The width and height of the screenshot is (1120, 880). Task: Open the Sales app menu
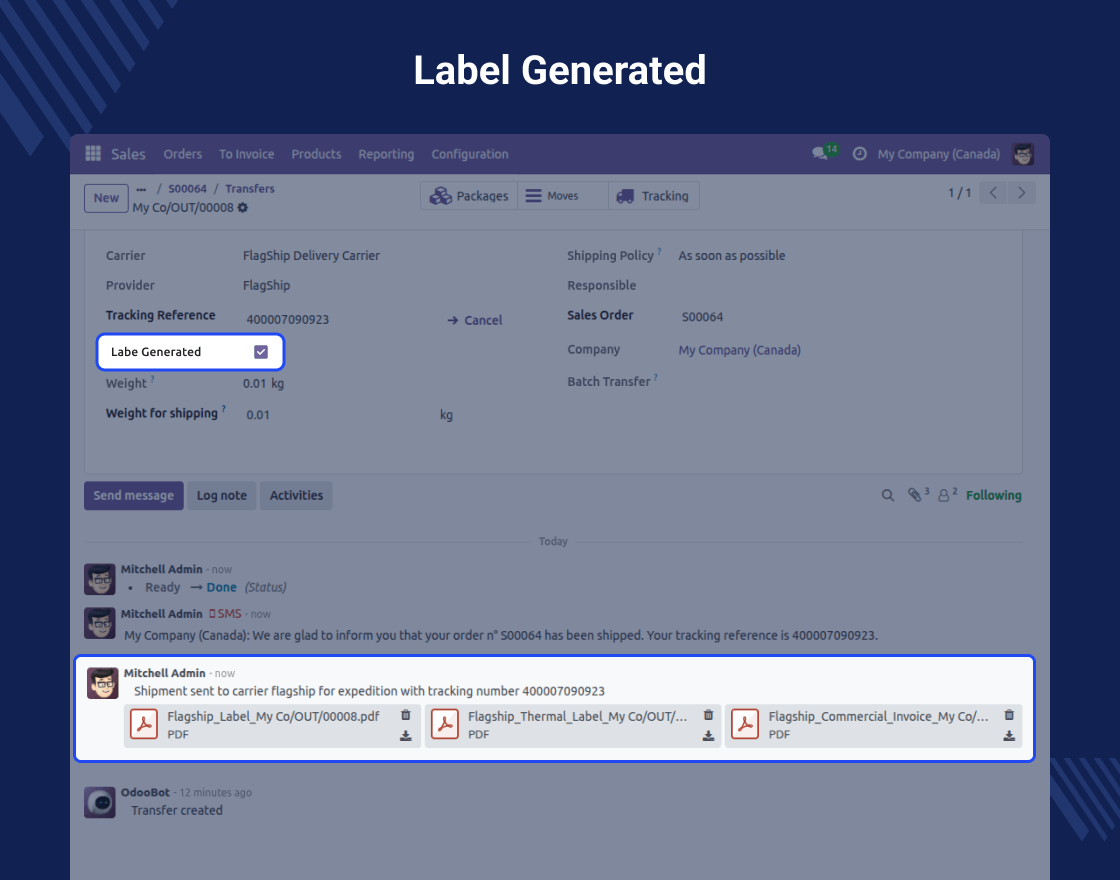coord(128,154)
